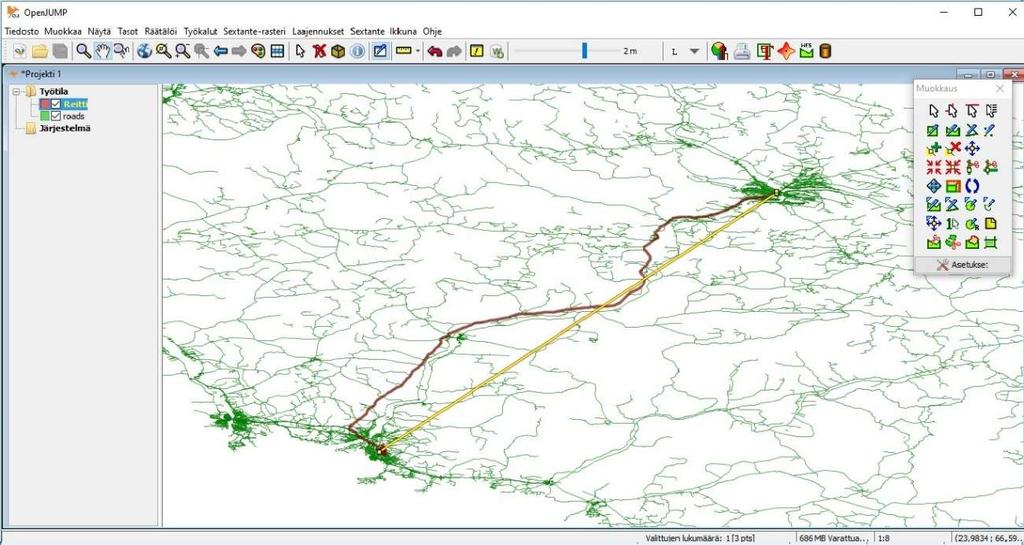1024x545 pixels.
Task: Open Asetukset options in Muokkaus toolbox
Action: pos(963,265)
